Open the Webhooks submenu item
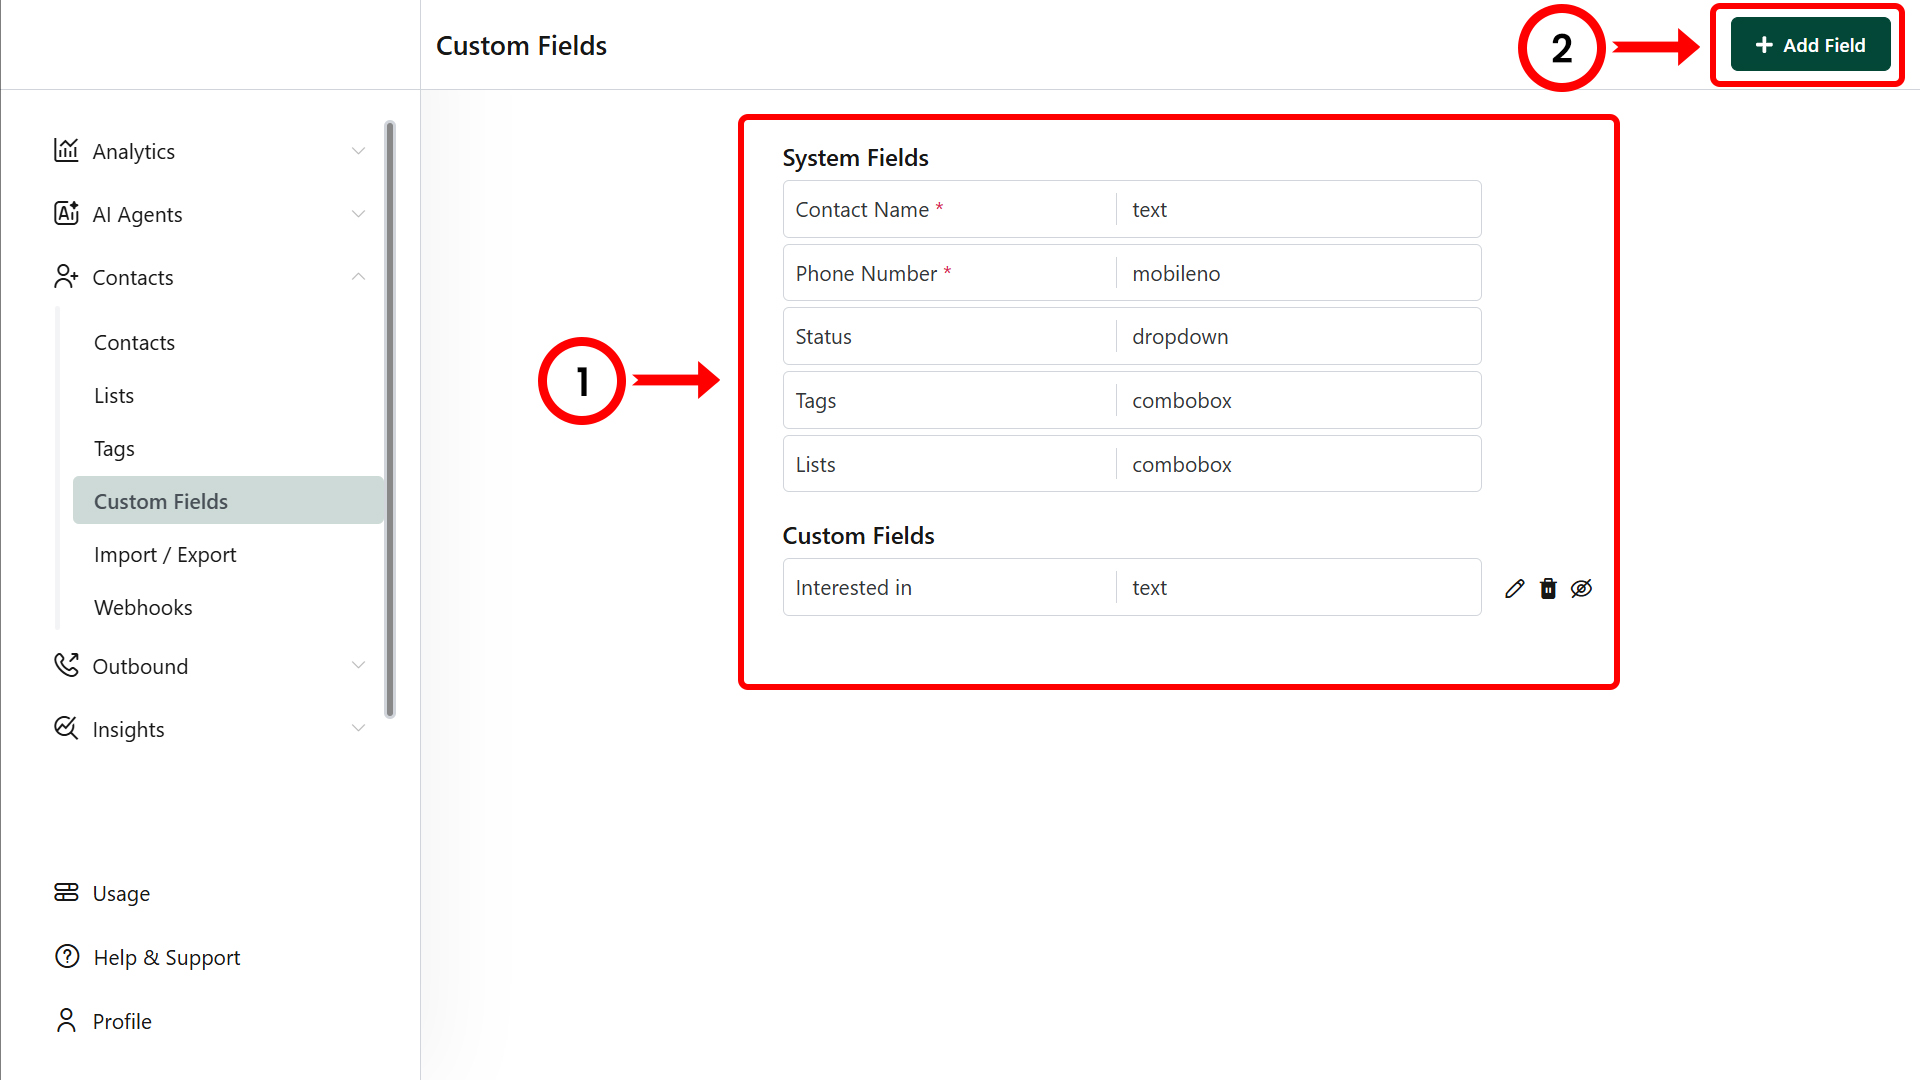Viewport: 1920px width, 1080px height. [143, 607]
